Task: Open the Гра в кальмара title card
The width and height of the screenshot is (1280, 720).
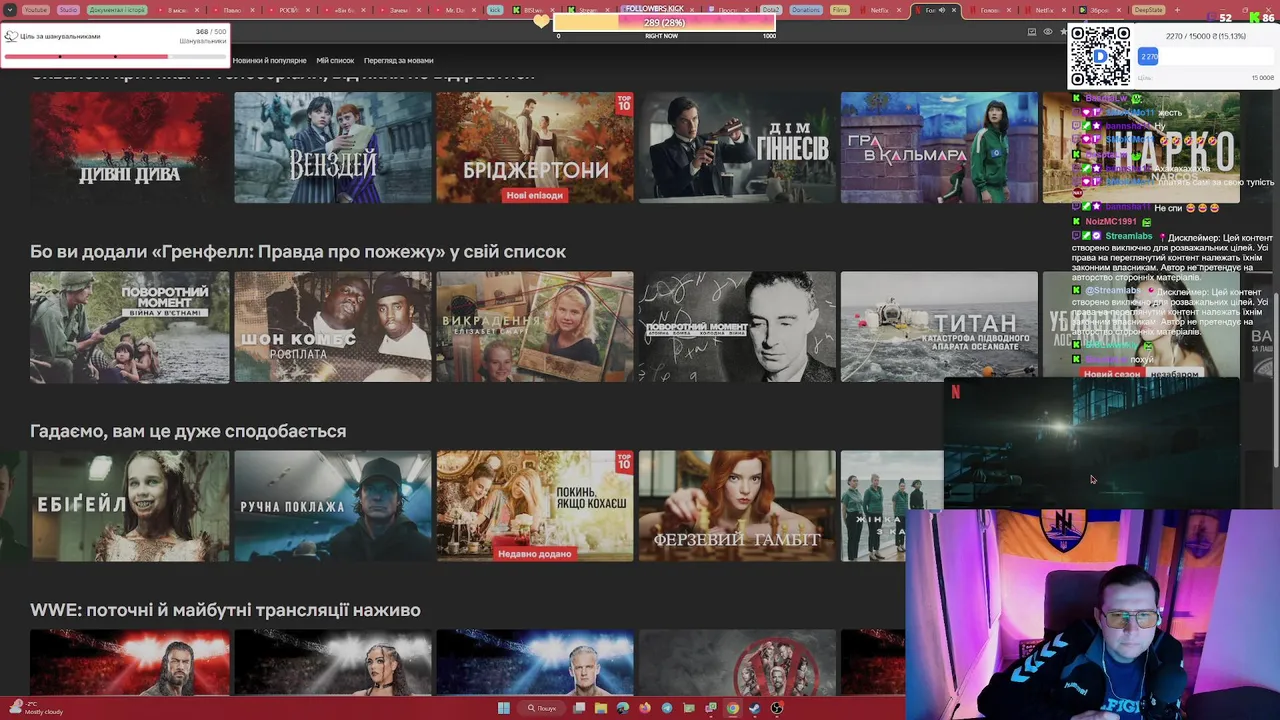Action: click(x=939, y=147)
